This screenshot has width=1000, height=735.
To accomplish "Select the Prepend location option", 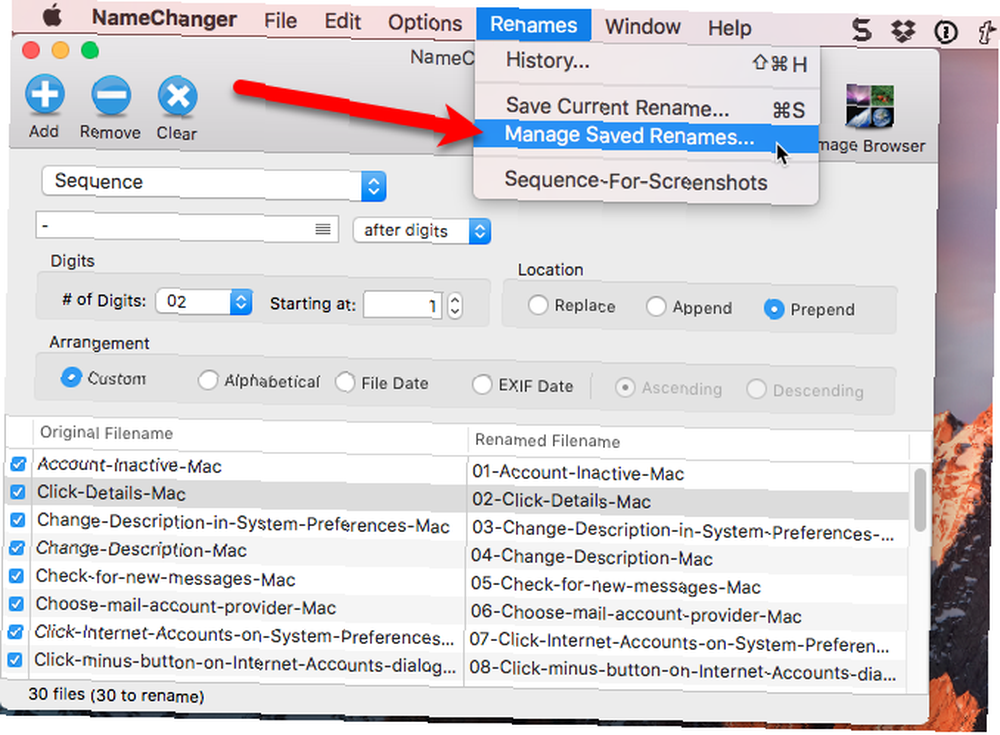I will (774, 309).
